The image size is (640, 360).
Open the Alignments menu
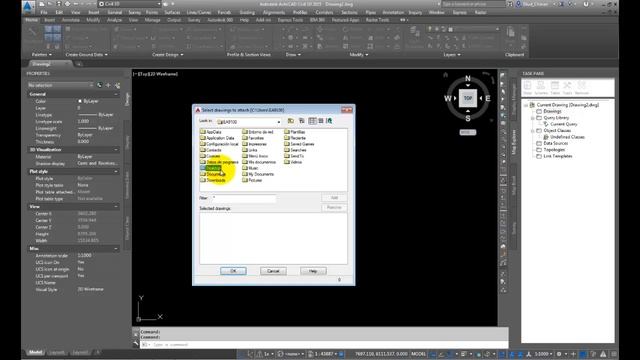click(273, 13)
